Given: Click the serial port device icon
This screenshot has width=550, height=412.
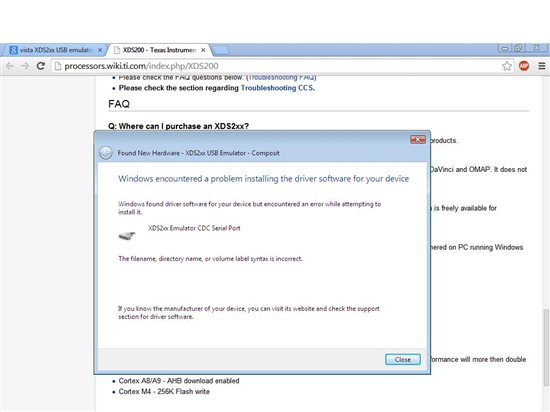Looking at the screenshot, I should [x=127, y=236].
